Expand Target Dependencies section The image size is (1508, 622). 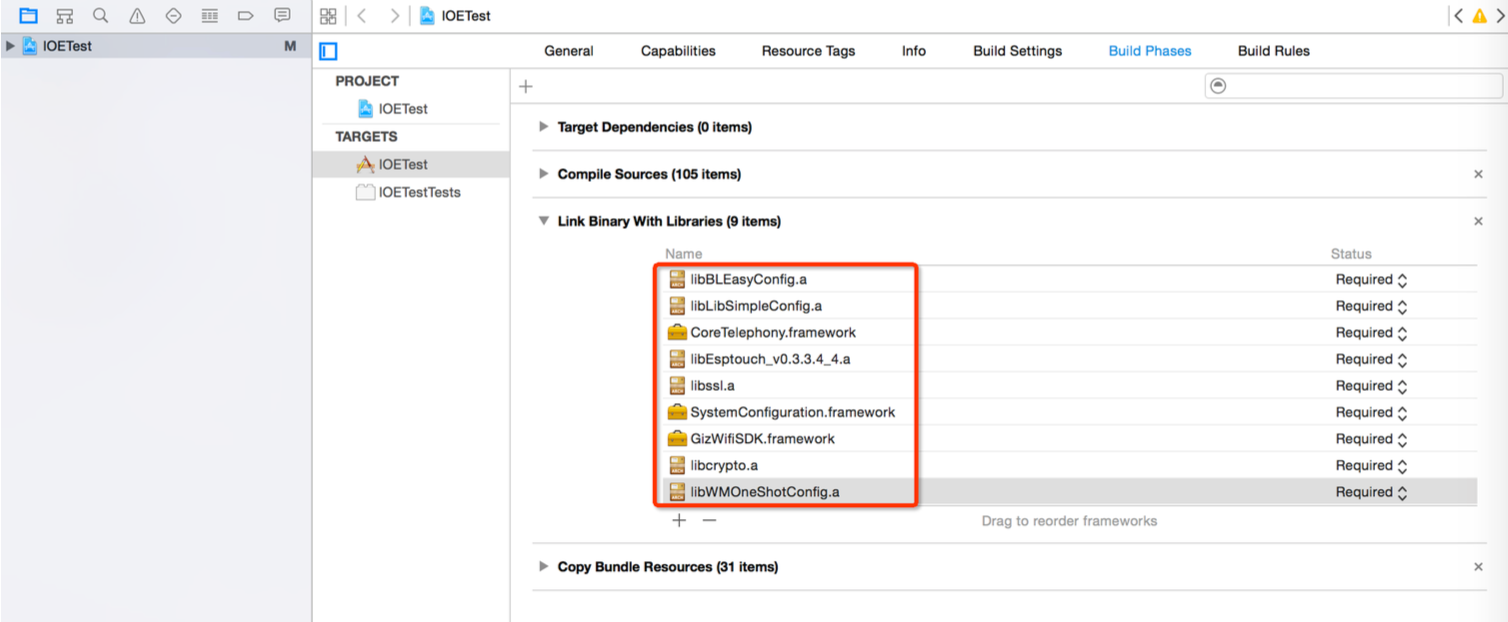click(x=544, y=127)
